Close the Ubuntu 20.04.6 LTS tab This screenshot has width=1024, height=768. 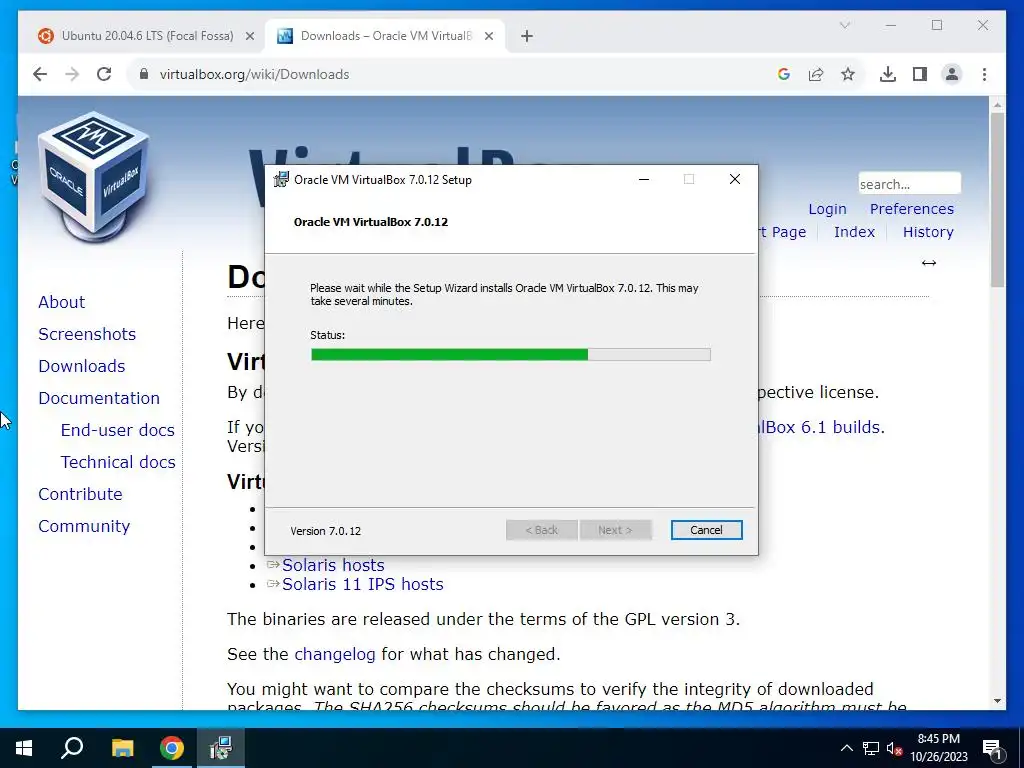249,36
